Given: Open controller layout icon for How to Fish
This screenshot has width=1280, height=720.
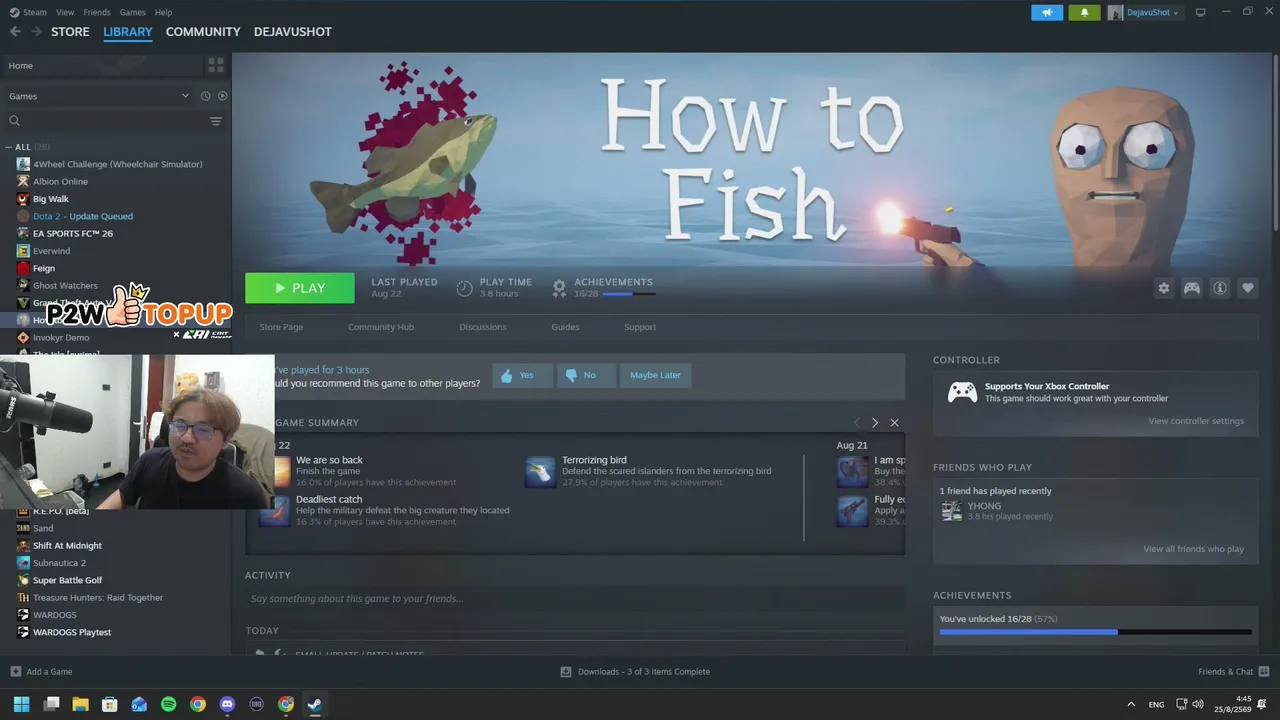Looking at the screenshot, I should (1192, 288).
